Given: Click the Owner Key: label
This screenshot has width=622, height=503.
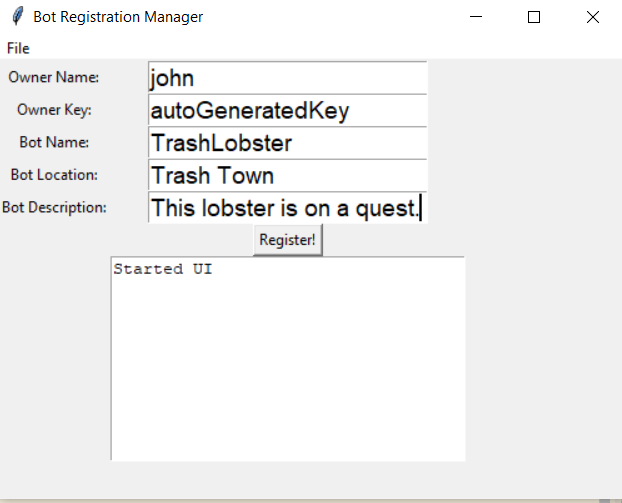Looking at the screenshot, I should (54, 110).
